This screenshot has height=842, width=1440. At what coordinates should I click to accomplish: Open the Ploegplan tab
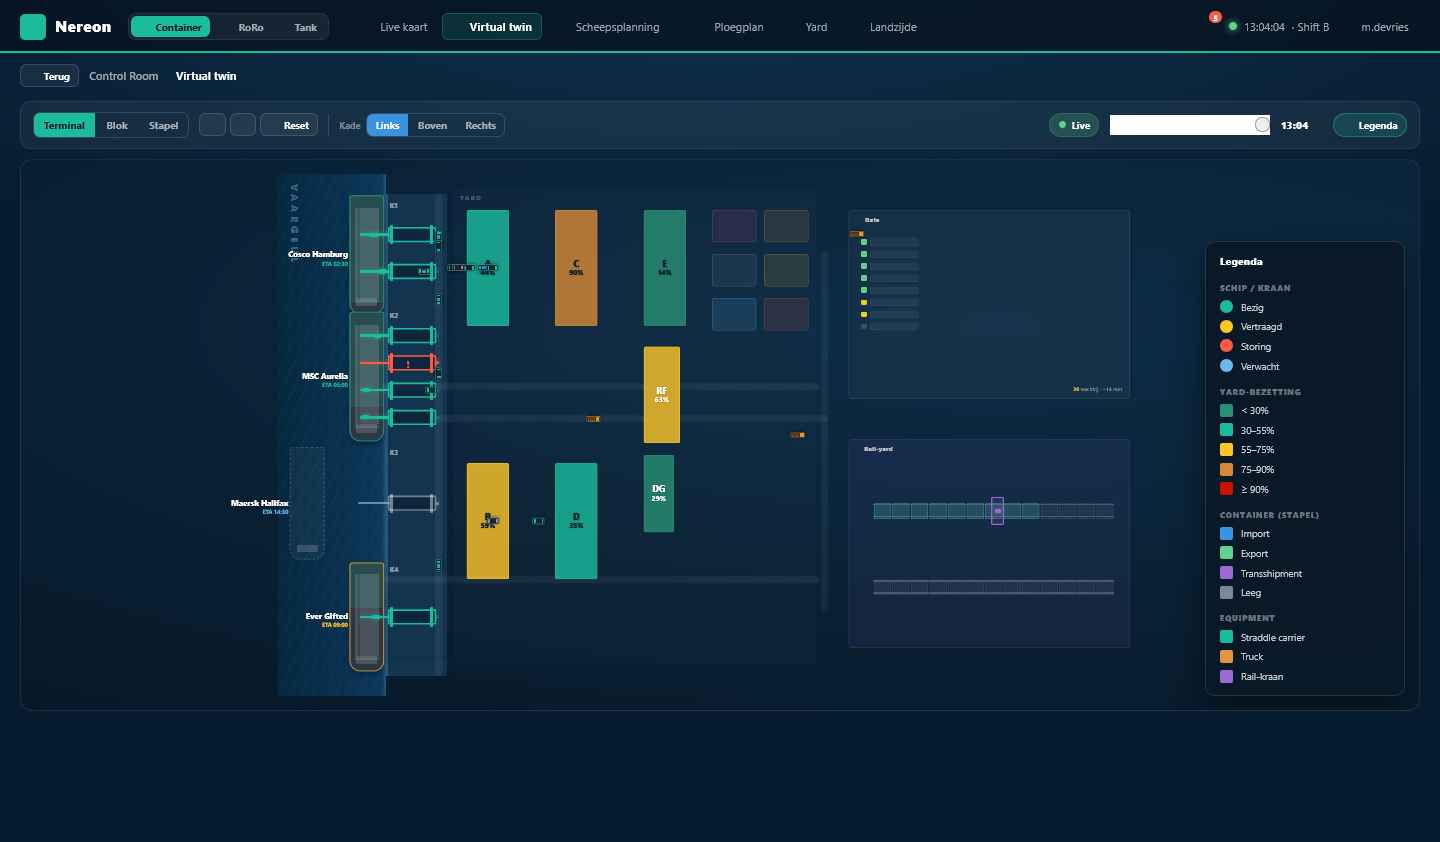tap(739, 27)
